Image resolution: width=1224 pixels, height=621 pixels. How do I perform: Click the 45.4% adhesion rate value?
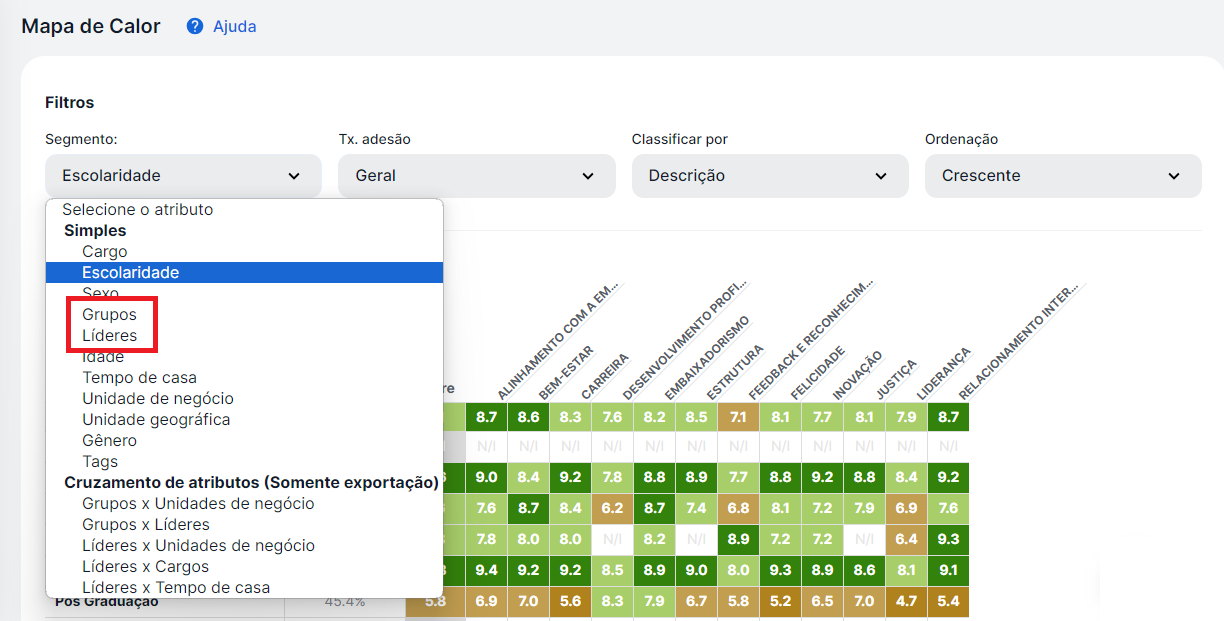point(345,602)
